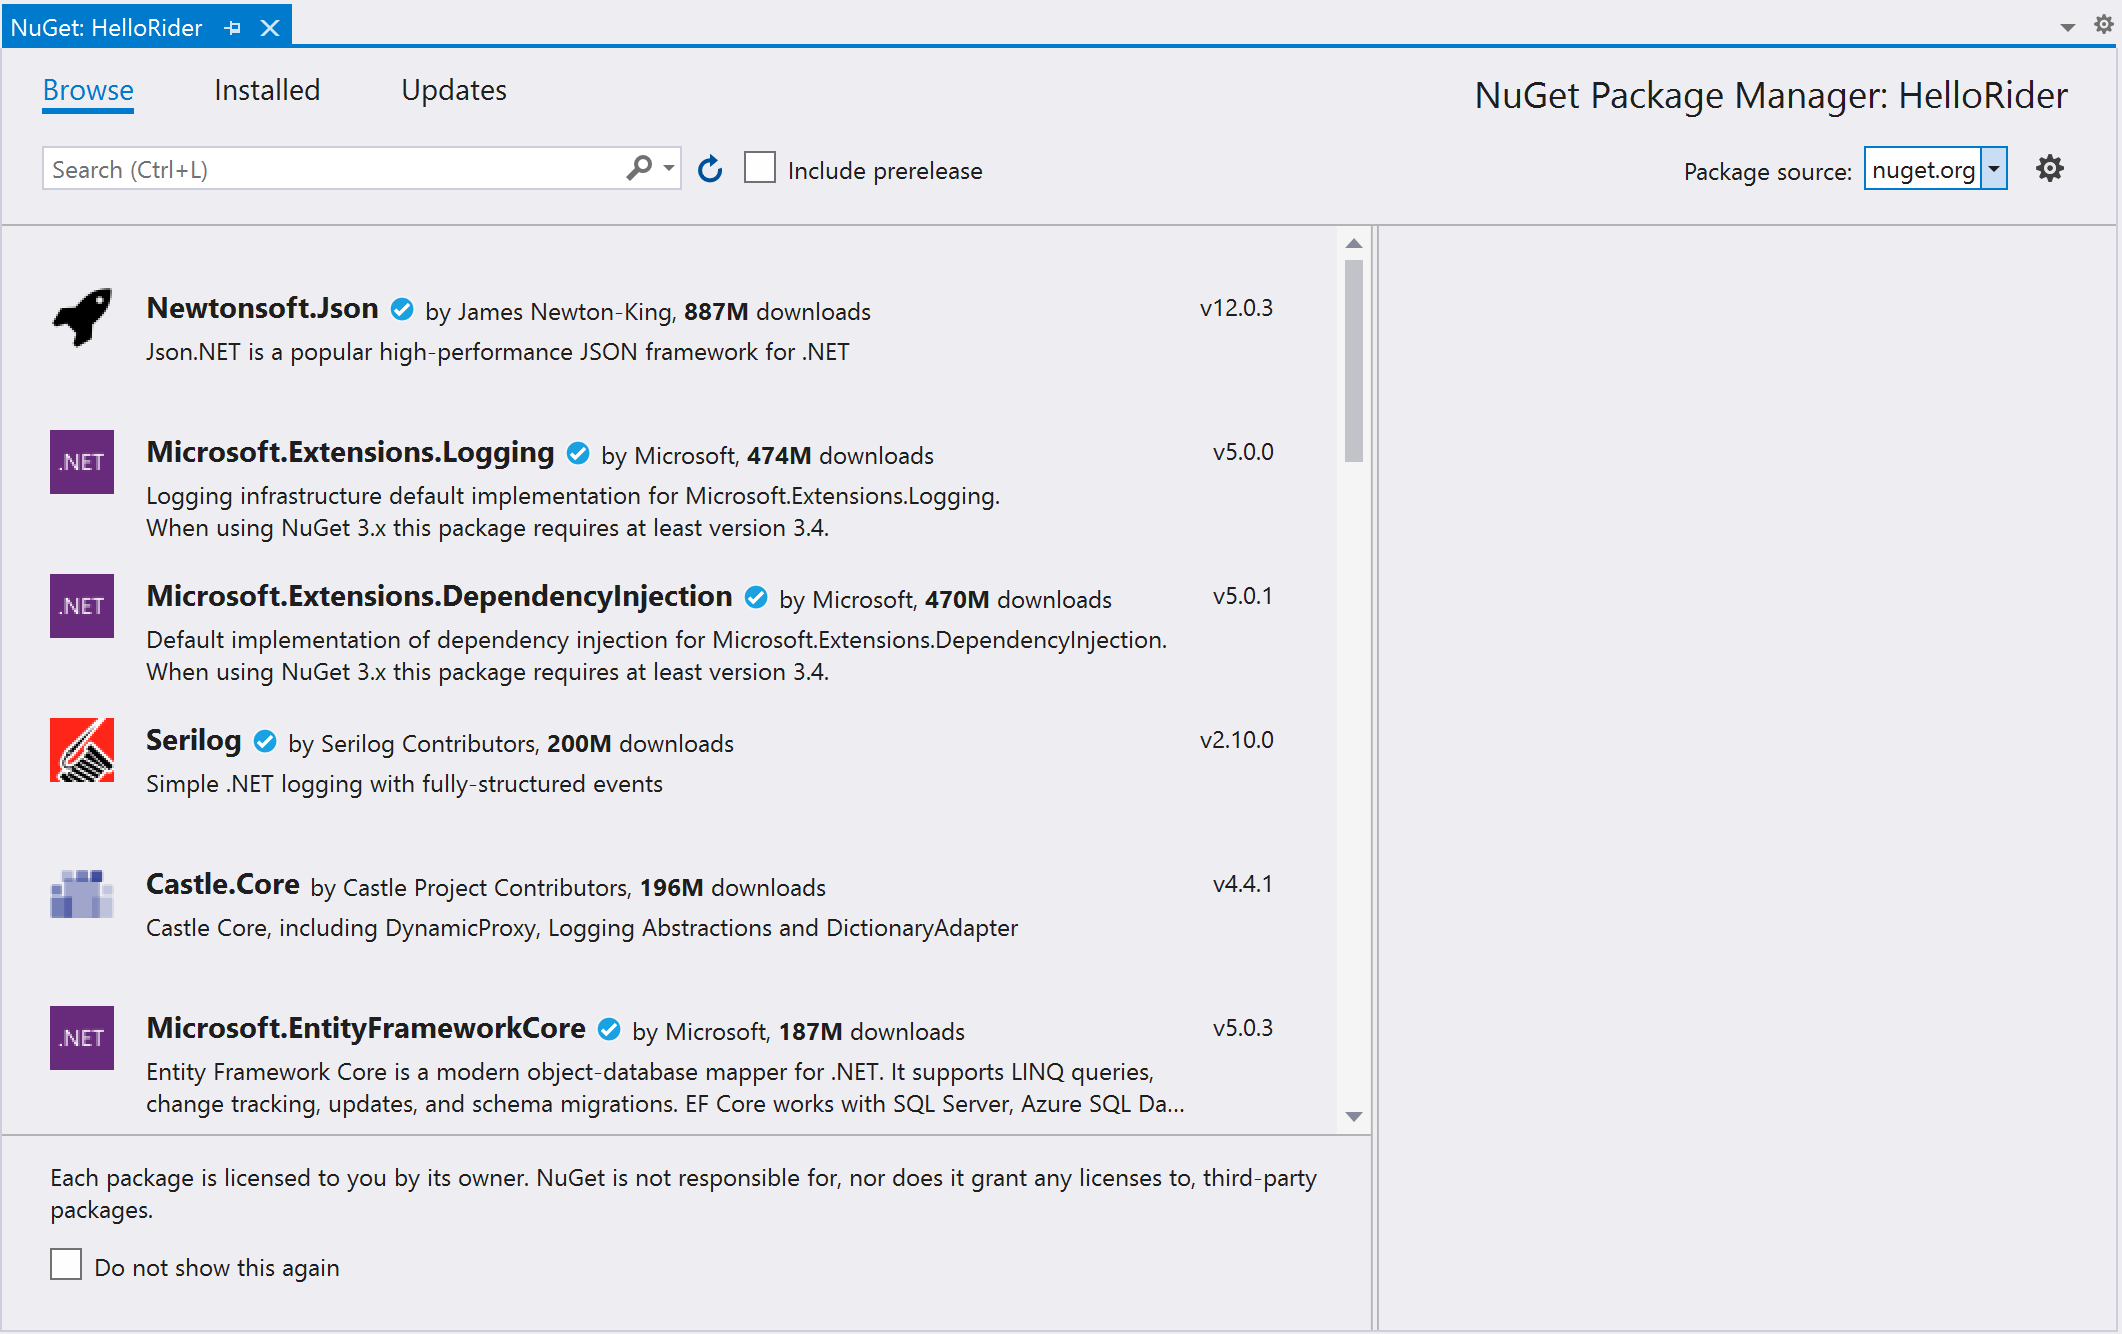The height and width of the screenshot is (1334, 2122).
Task: Select Microsoft.Extensions.DependencyInjection package
Action: pos(439,597)
